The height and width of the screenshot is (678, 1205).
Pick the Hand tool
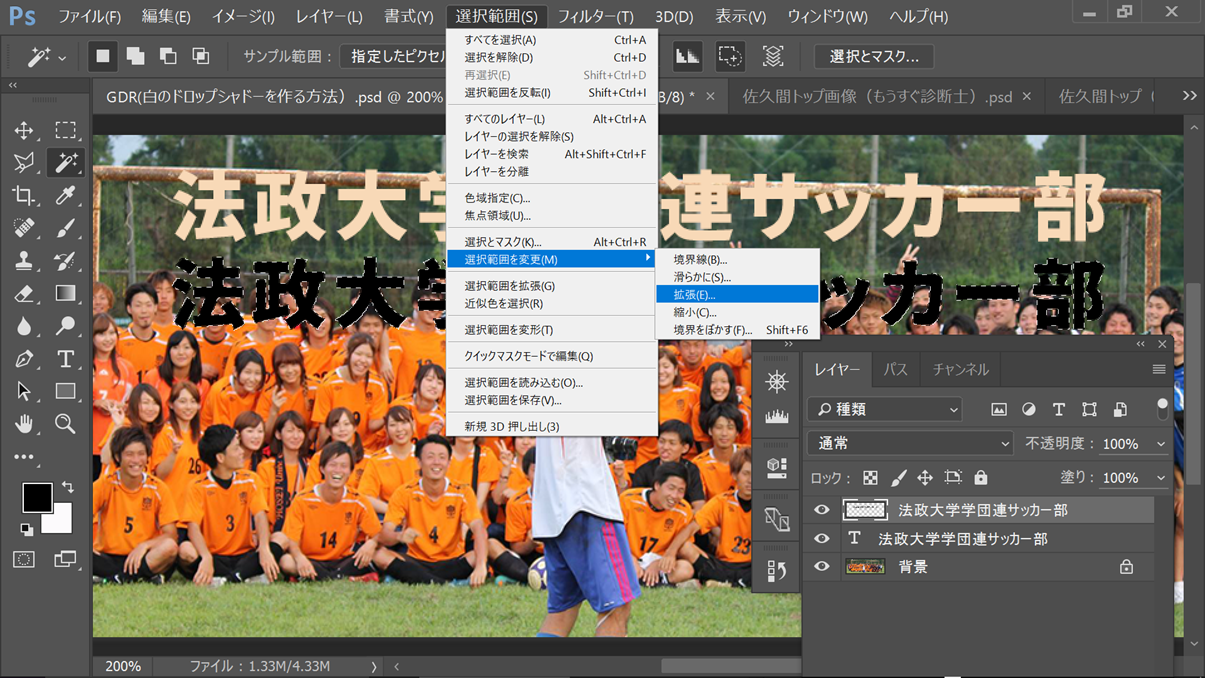(x=24, y=423)
